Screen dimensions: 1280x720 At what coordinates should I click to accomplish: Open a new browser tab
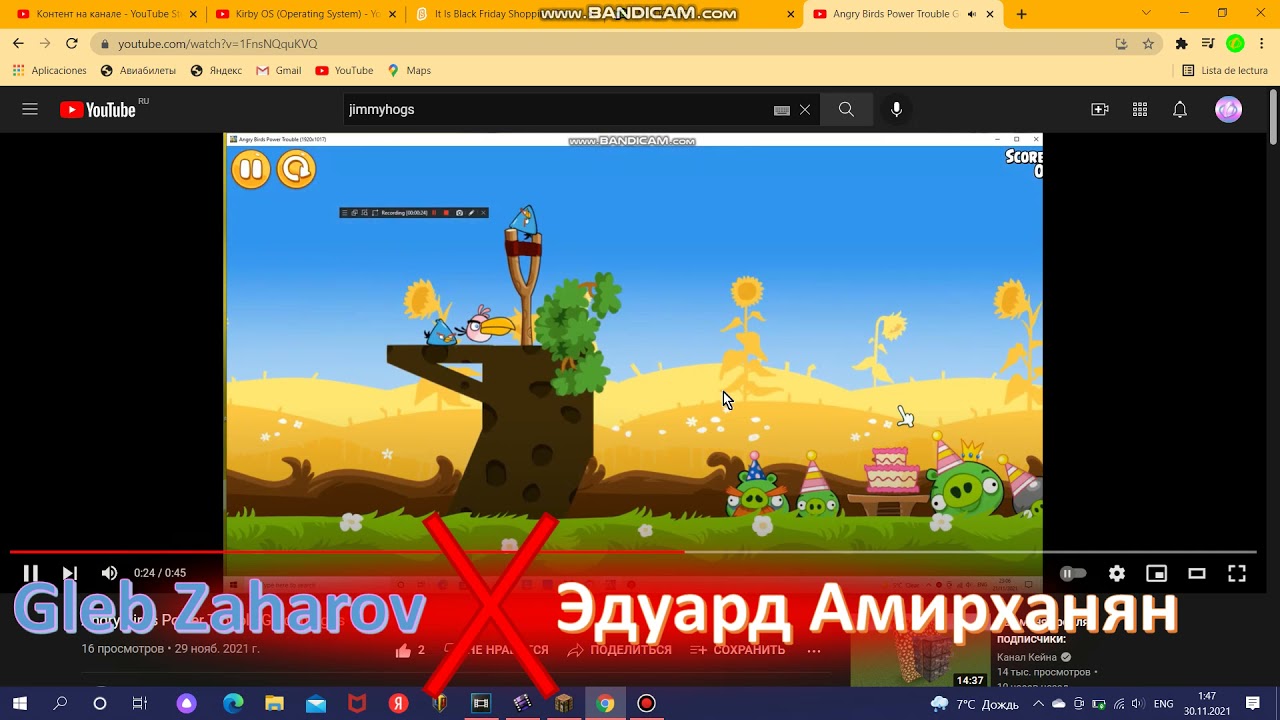pos(1021,14)
